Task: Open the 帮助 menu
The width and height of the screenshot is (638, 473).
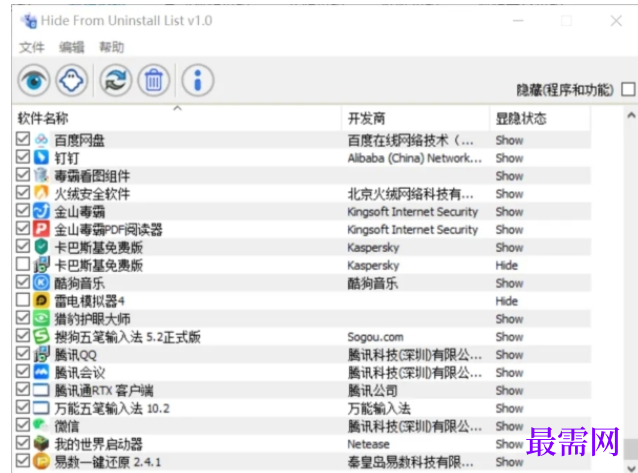Action: click(111, 47)
